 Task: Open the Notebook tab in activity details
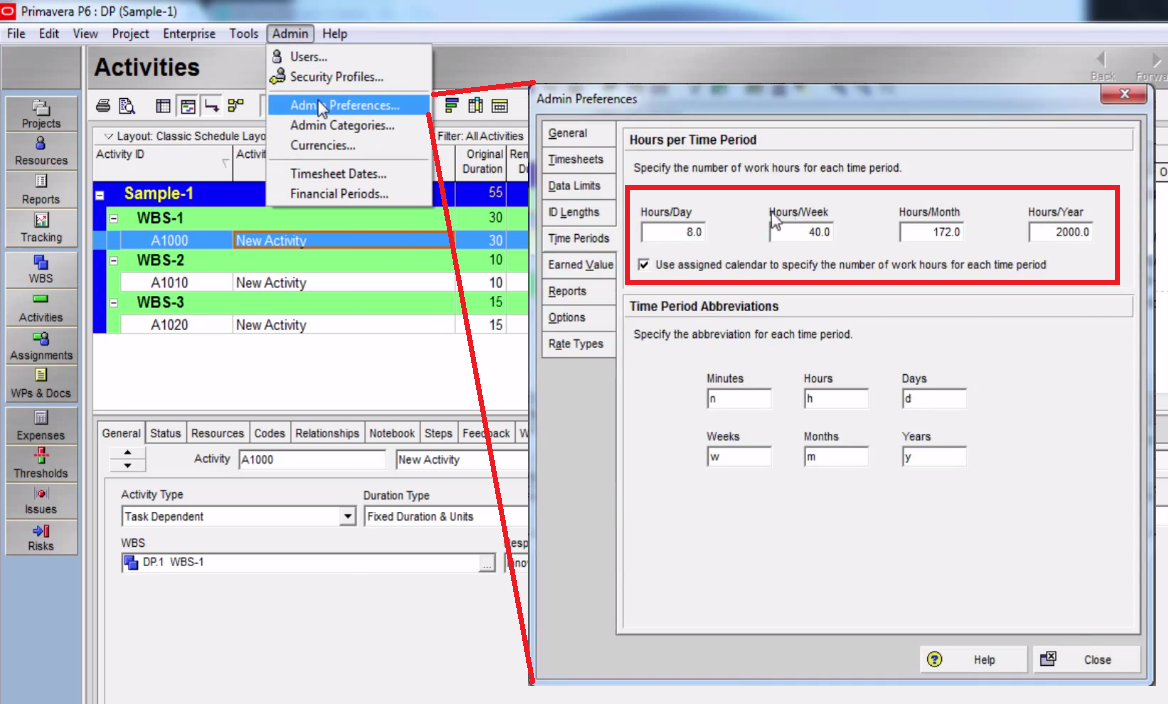tap(392, 434)
